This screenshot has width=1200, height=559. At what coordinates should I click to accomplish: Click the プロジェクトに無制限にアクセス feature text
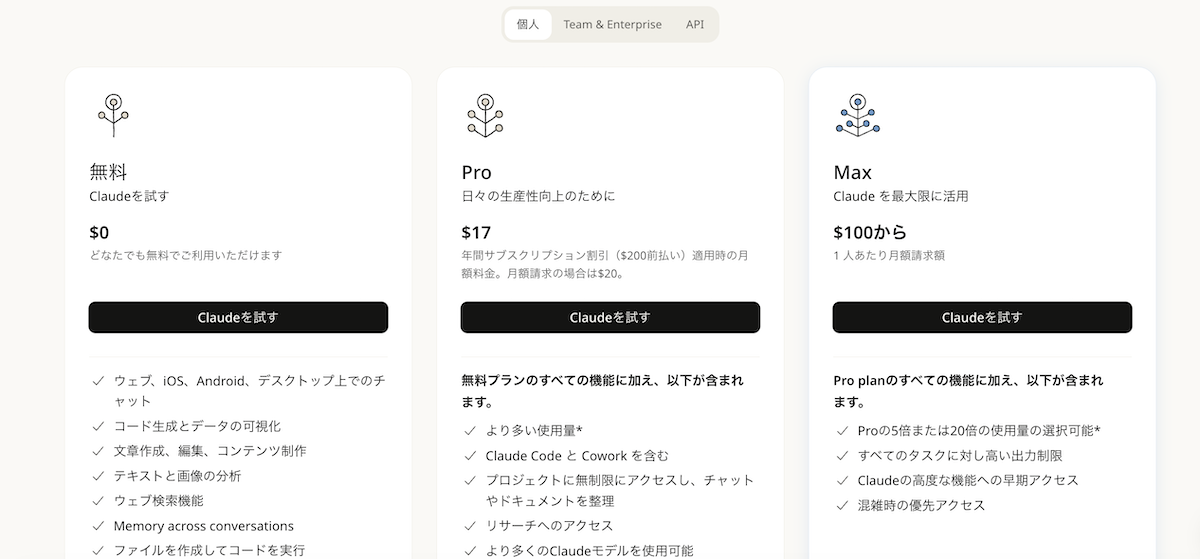(620, 490)
